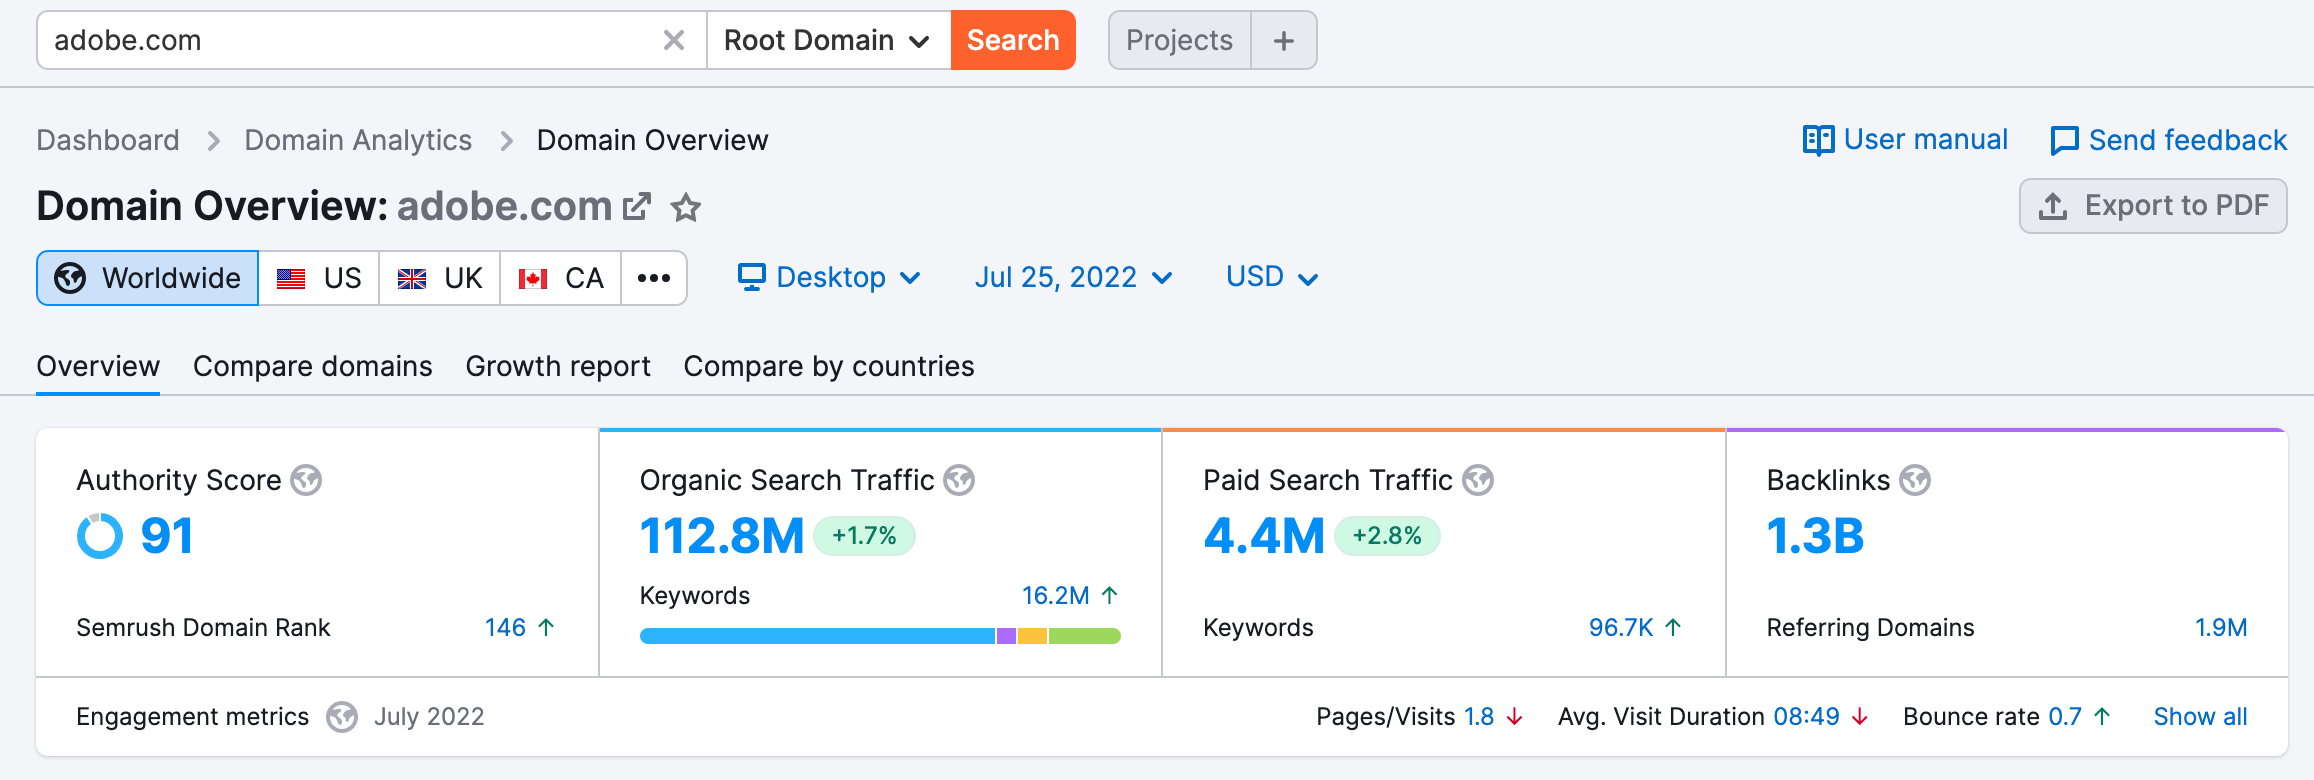Open paid keywords value 96.7K
The width and height of the screenshot is (2314, 780).
pyautogui.click(x=1621, y=627)
